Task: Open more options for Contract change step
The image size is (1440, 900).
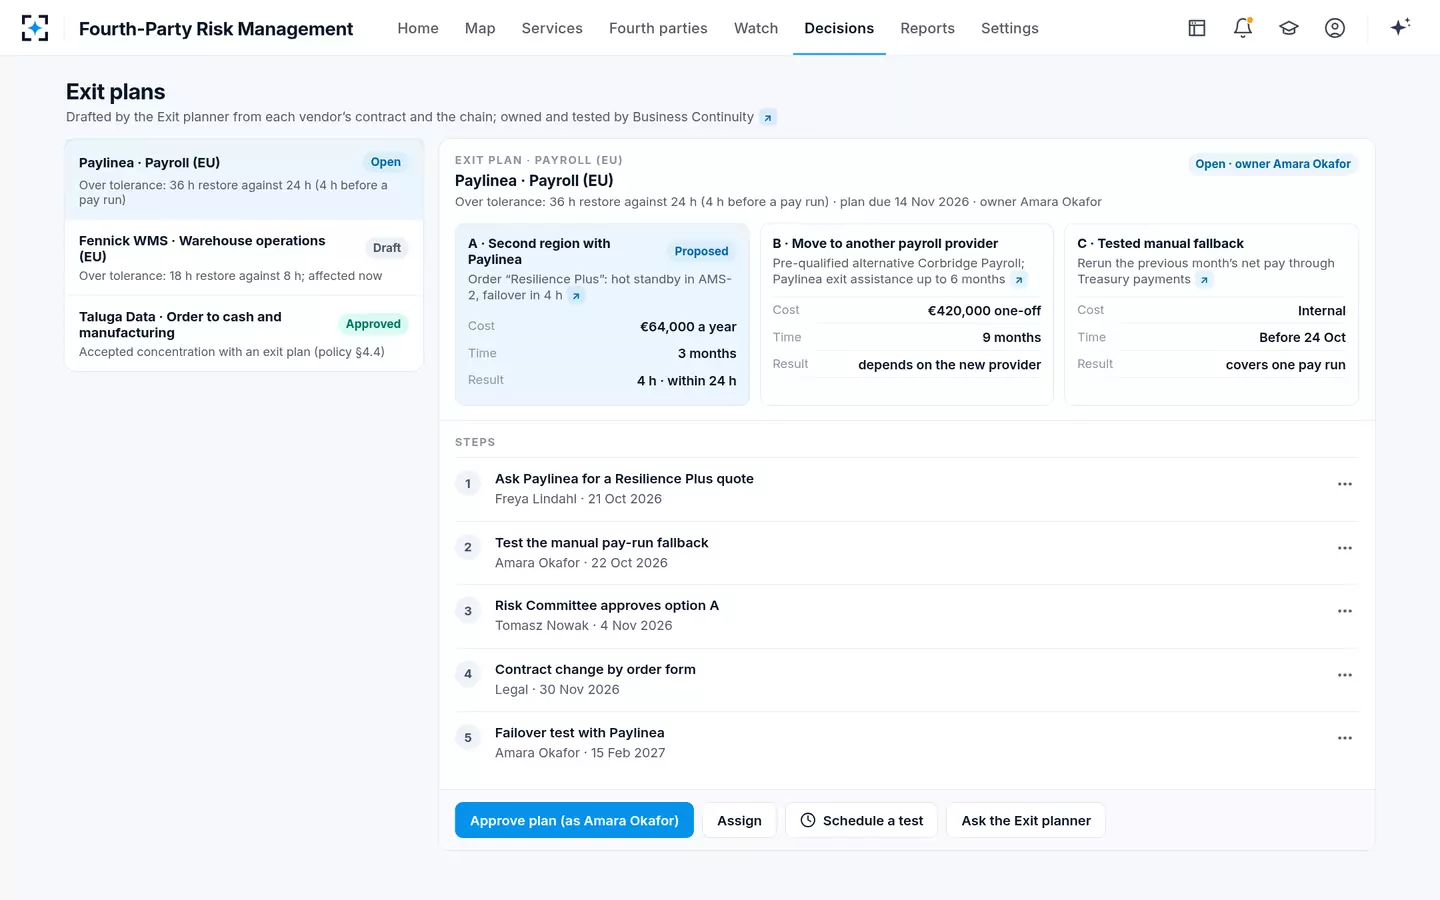Action: tap(1345, 675)
